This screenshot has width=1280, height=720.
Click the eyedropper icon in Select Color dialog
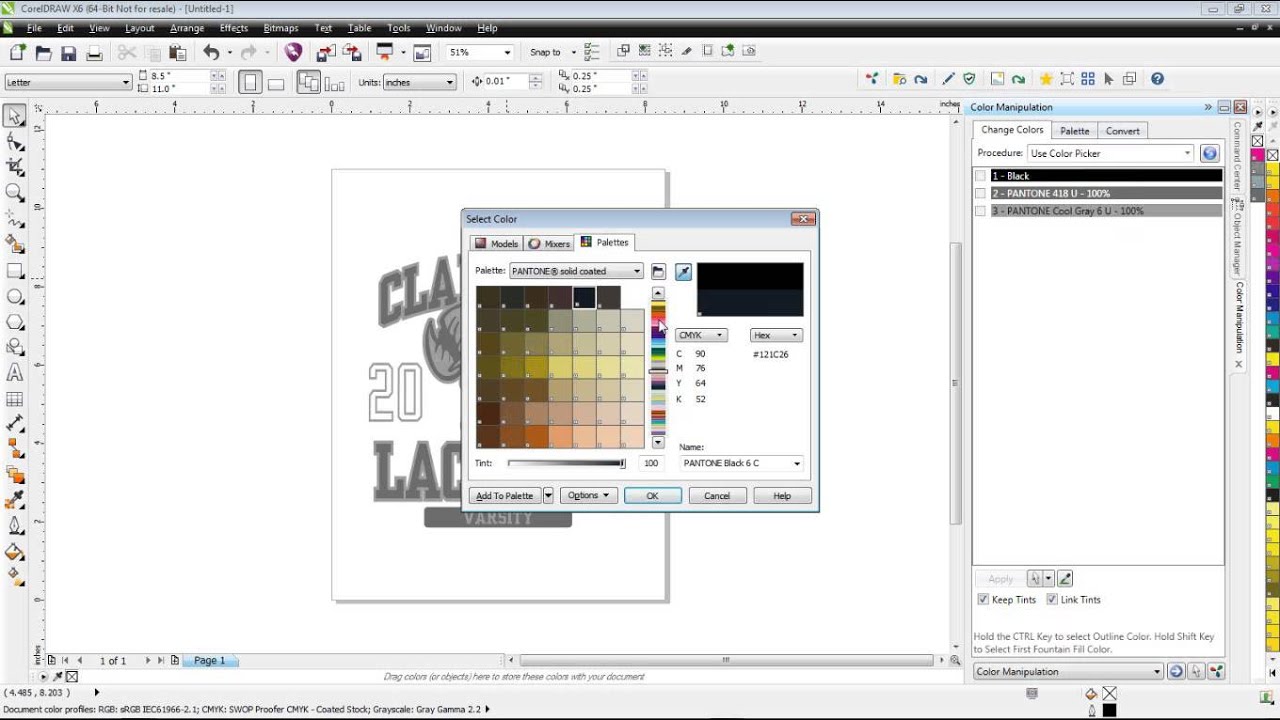683,272
